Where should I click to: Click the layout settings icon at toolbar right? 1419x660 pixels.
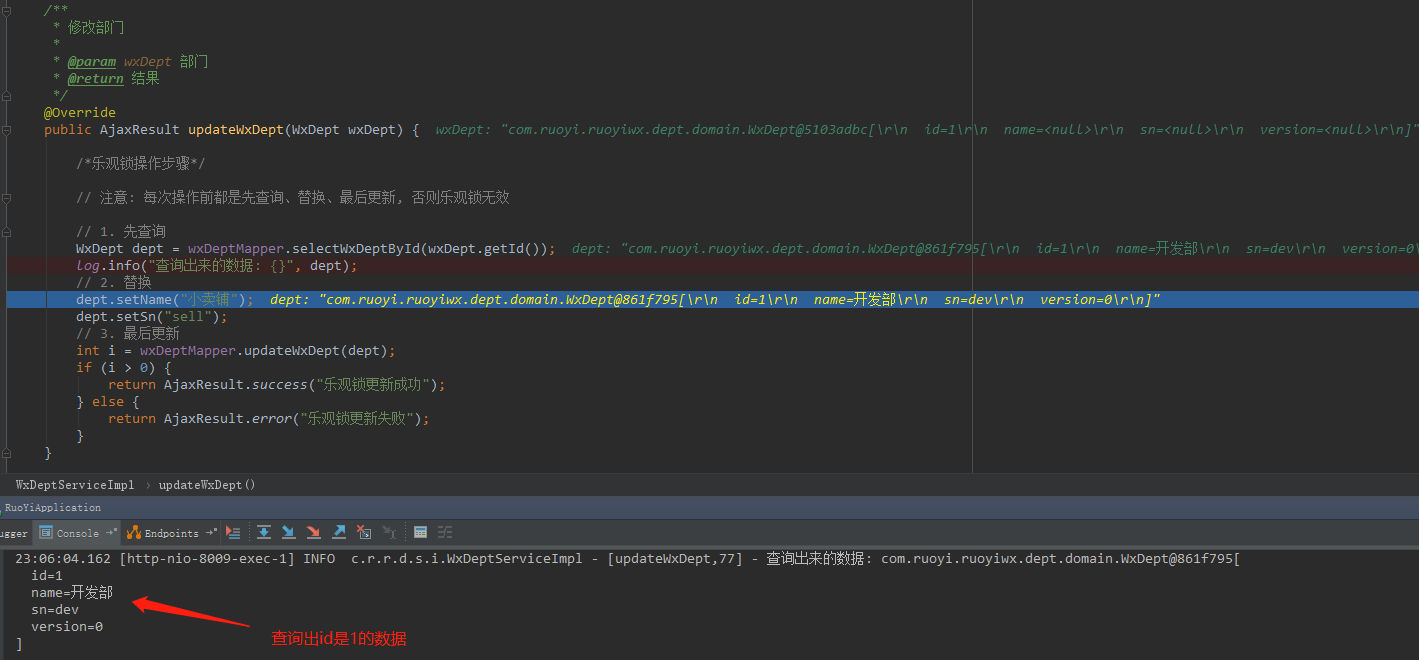pos(445,533)
